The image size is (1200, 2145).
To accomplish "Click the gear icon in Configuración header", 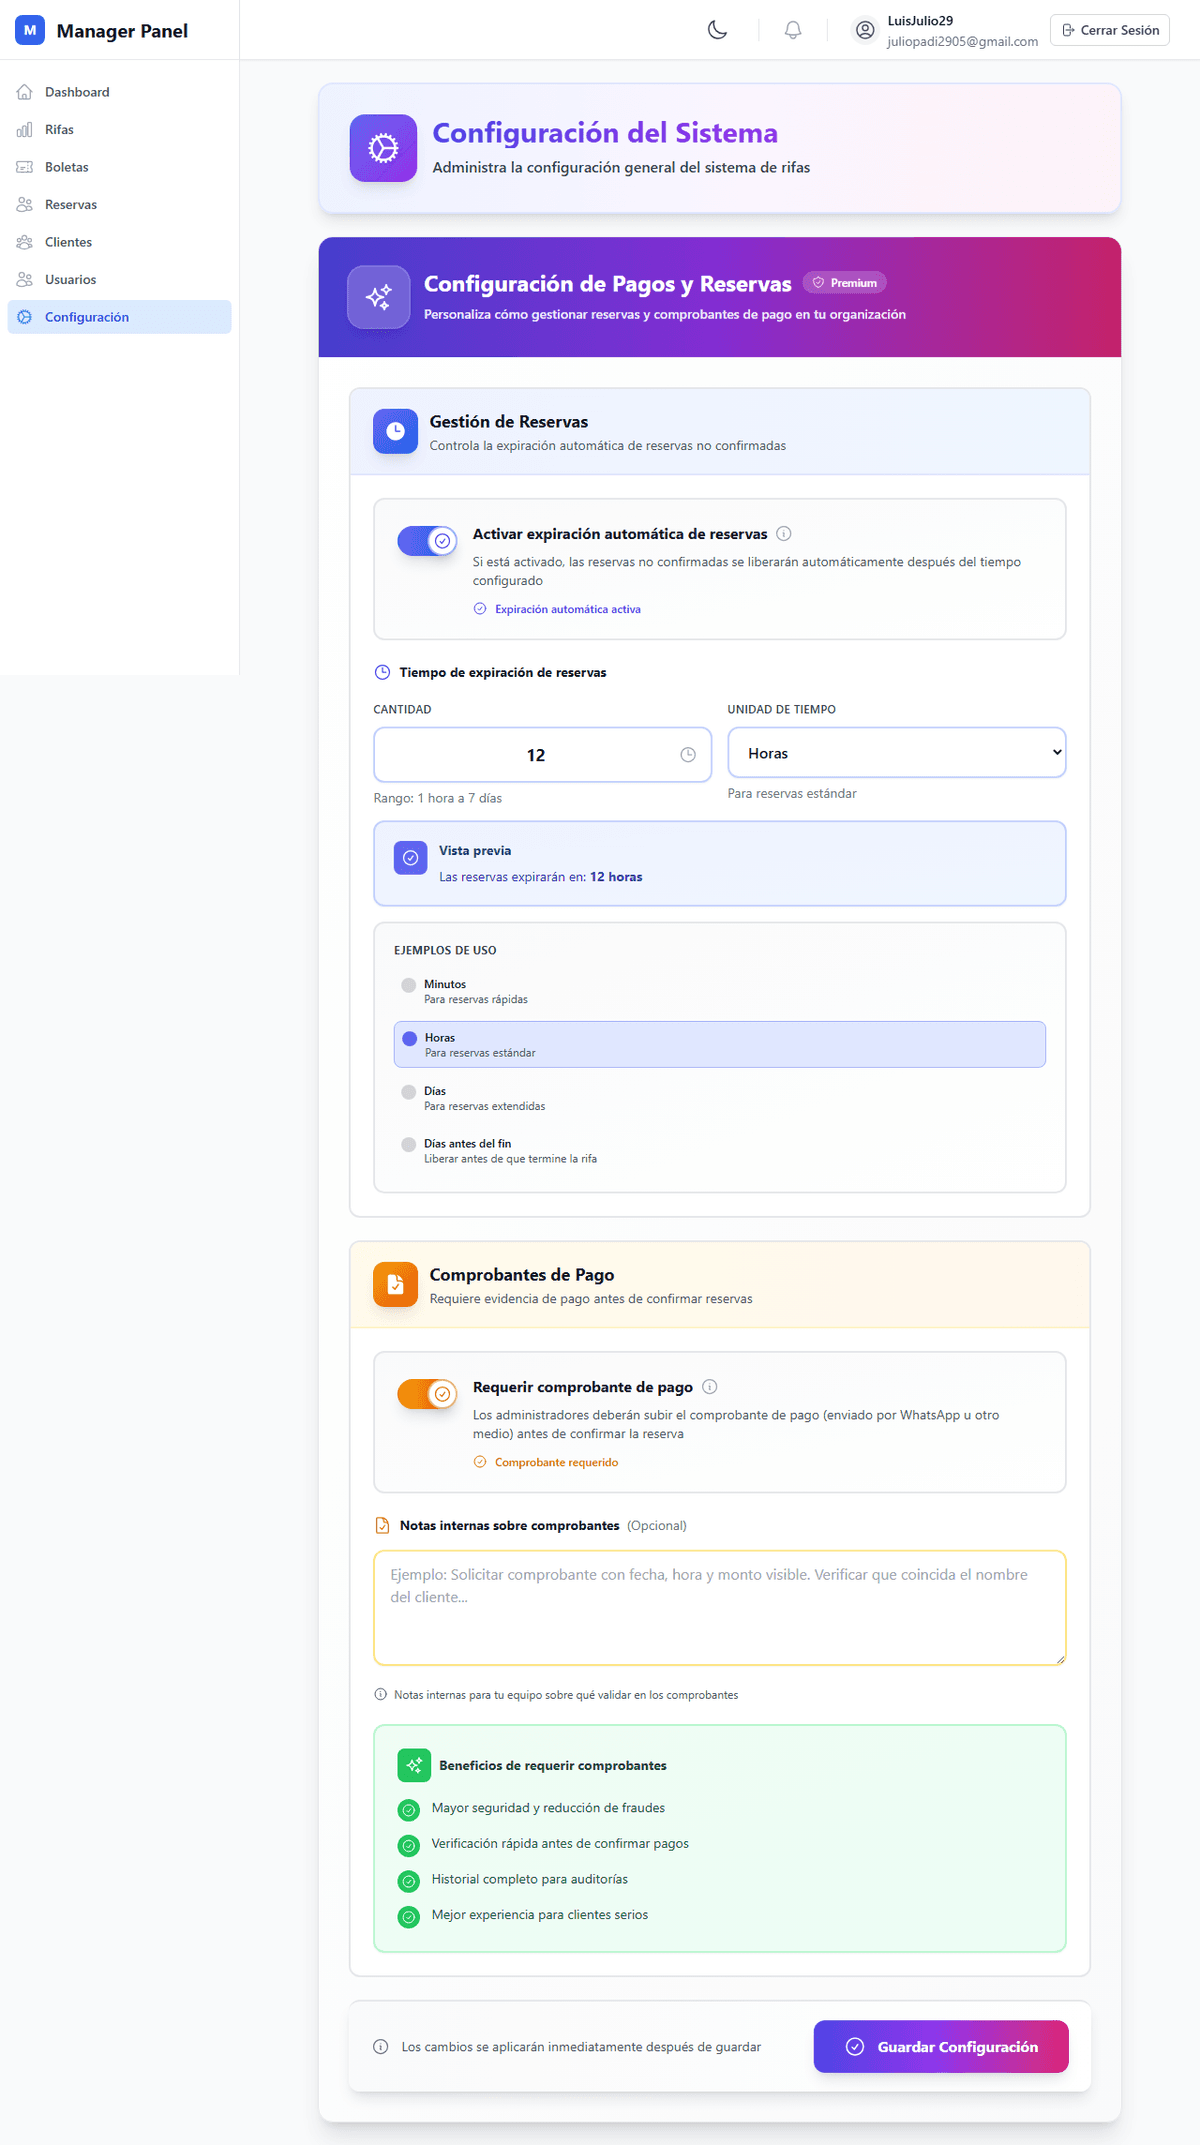I will (383, 148).
